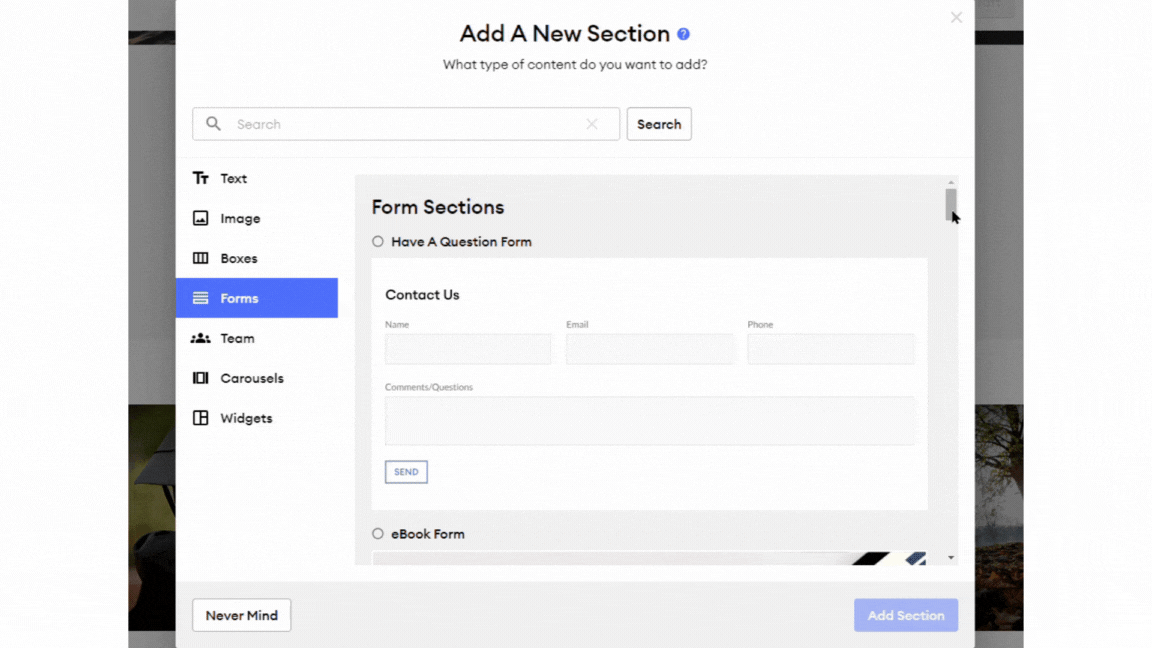Click inside the search input field
Screen dimensions: 1152x648
pyautogui.click(x=400, y=123)
